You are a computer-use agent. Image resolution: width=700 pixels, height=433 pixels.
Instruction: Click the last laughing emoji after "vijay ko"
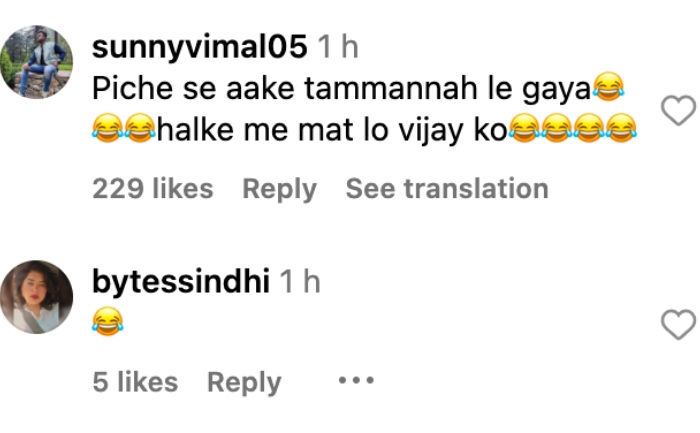621,128
